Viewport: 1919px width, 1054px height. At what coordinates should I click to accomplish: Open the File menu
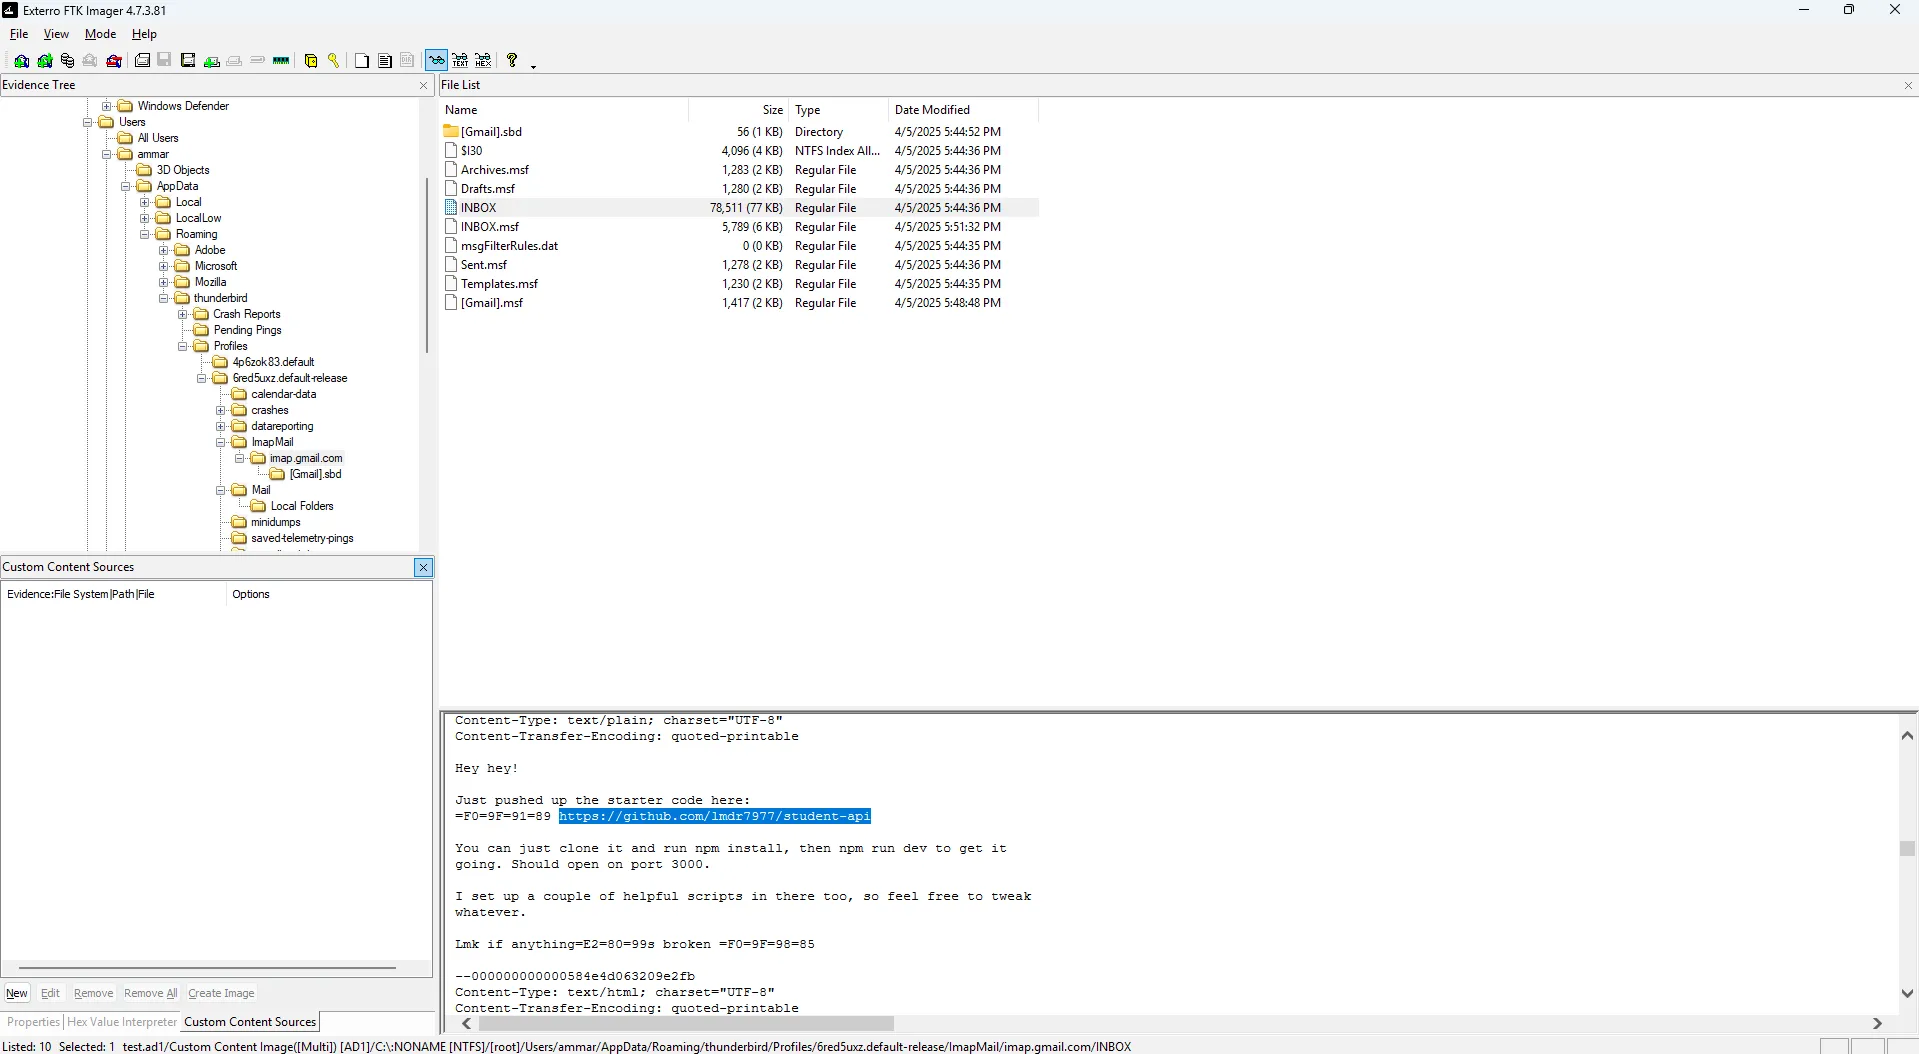19,34
